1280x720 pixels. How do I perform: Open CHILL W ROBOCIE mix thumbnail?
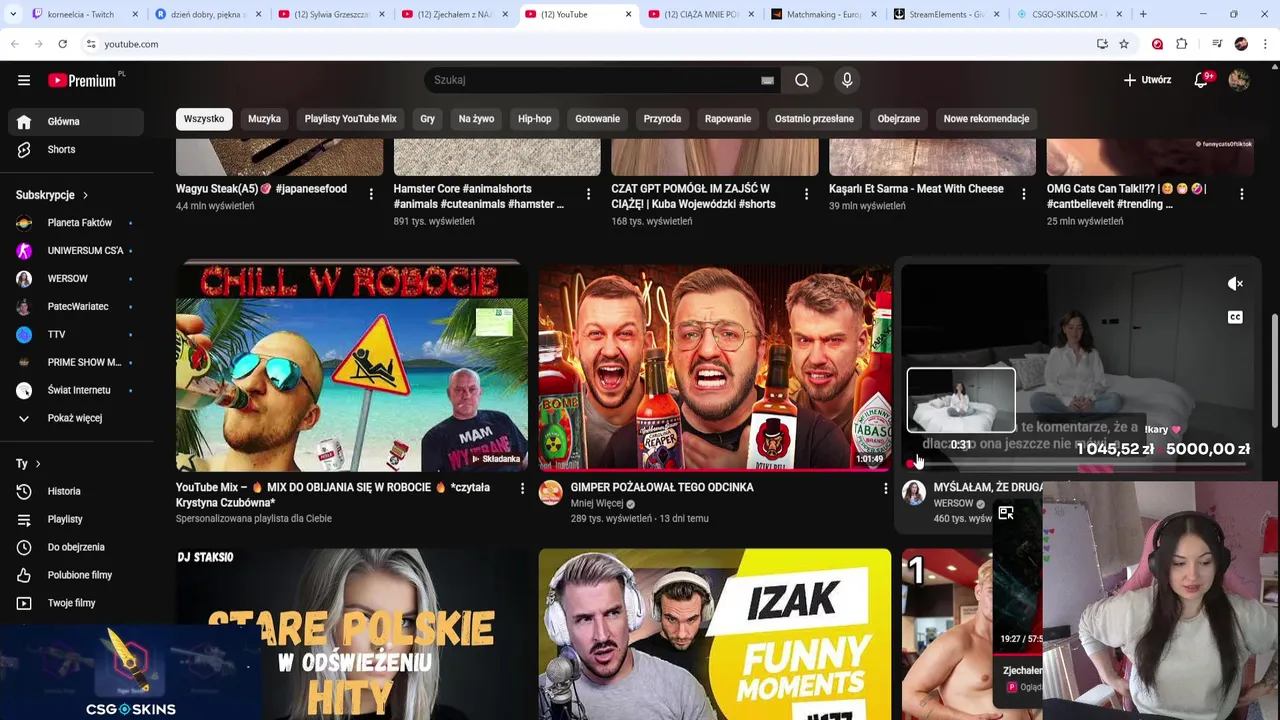click(x=352, y=366)
